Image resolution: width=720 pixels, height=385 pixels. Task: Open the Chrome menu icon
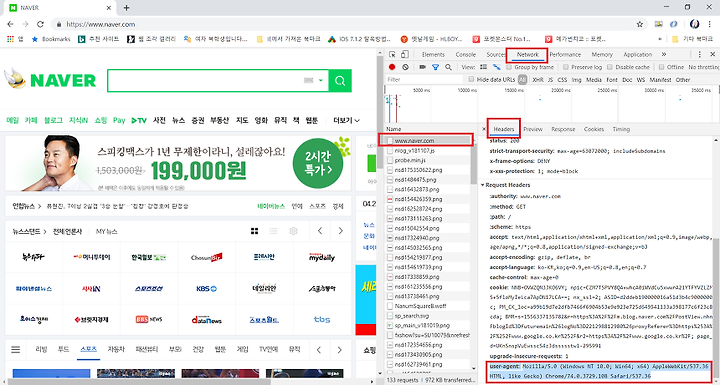(711, 24)
